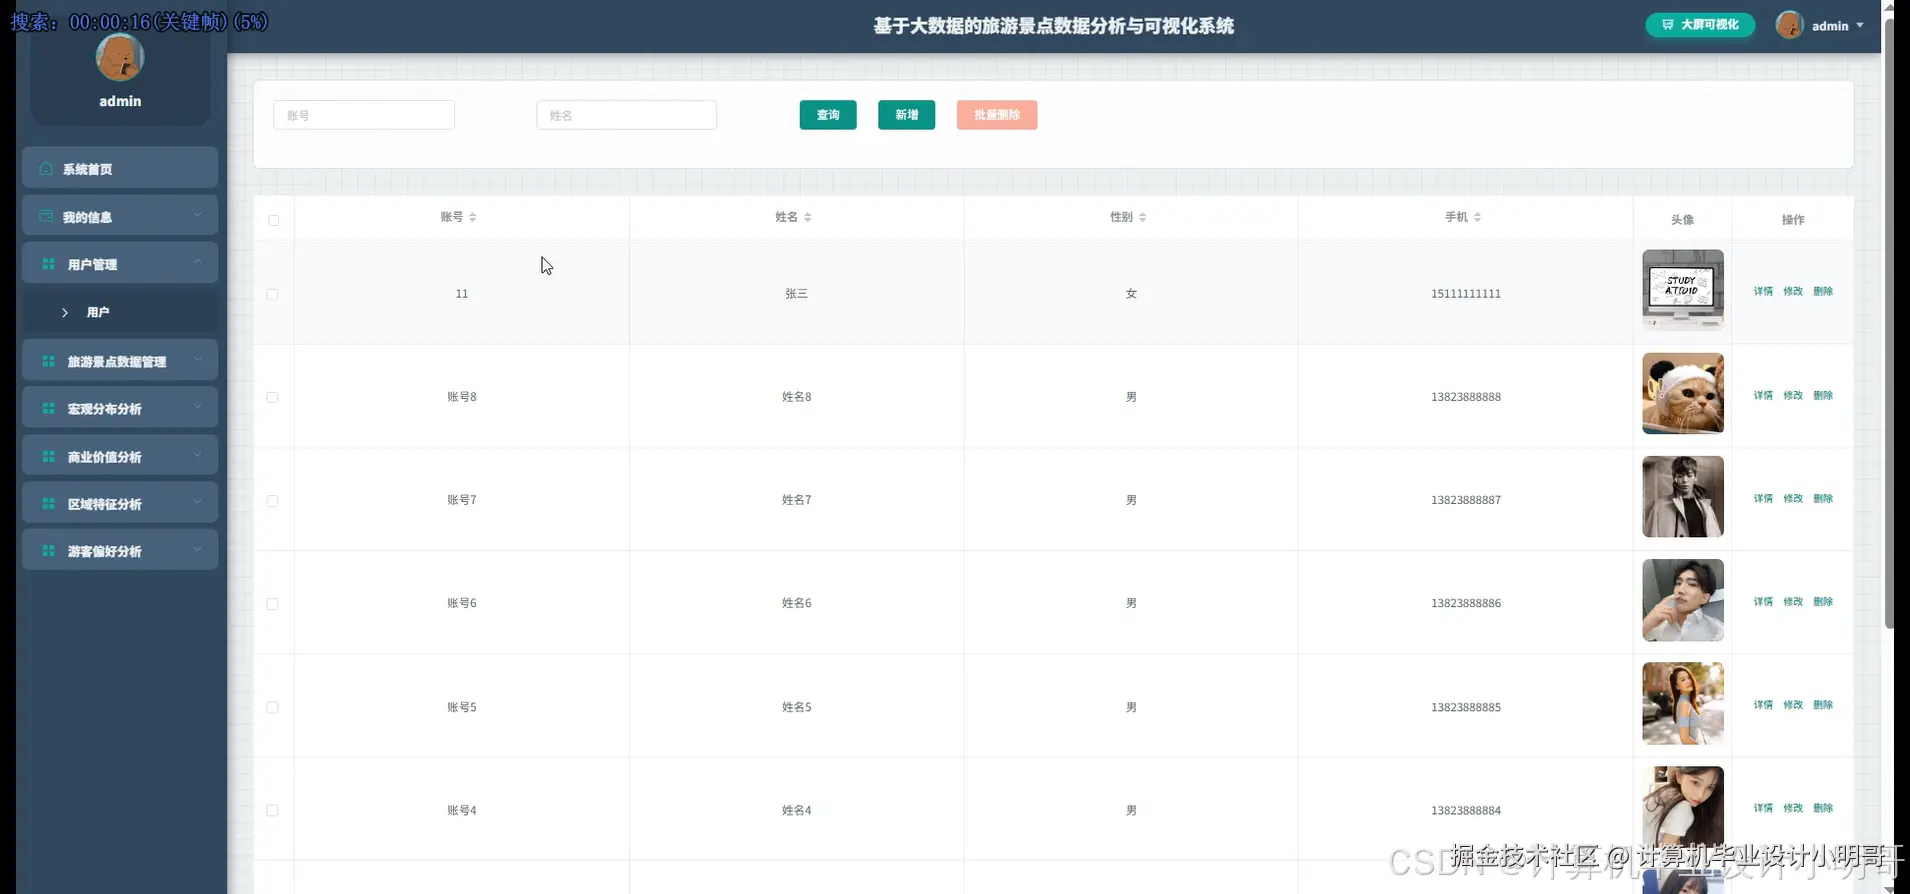
Task: Check the row for 账号6
Action: (272, 604)
